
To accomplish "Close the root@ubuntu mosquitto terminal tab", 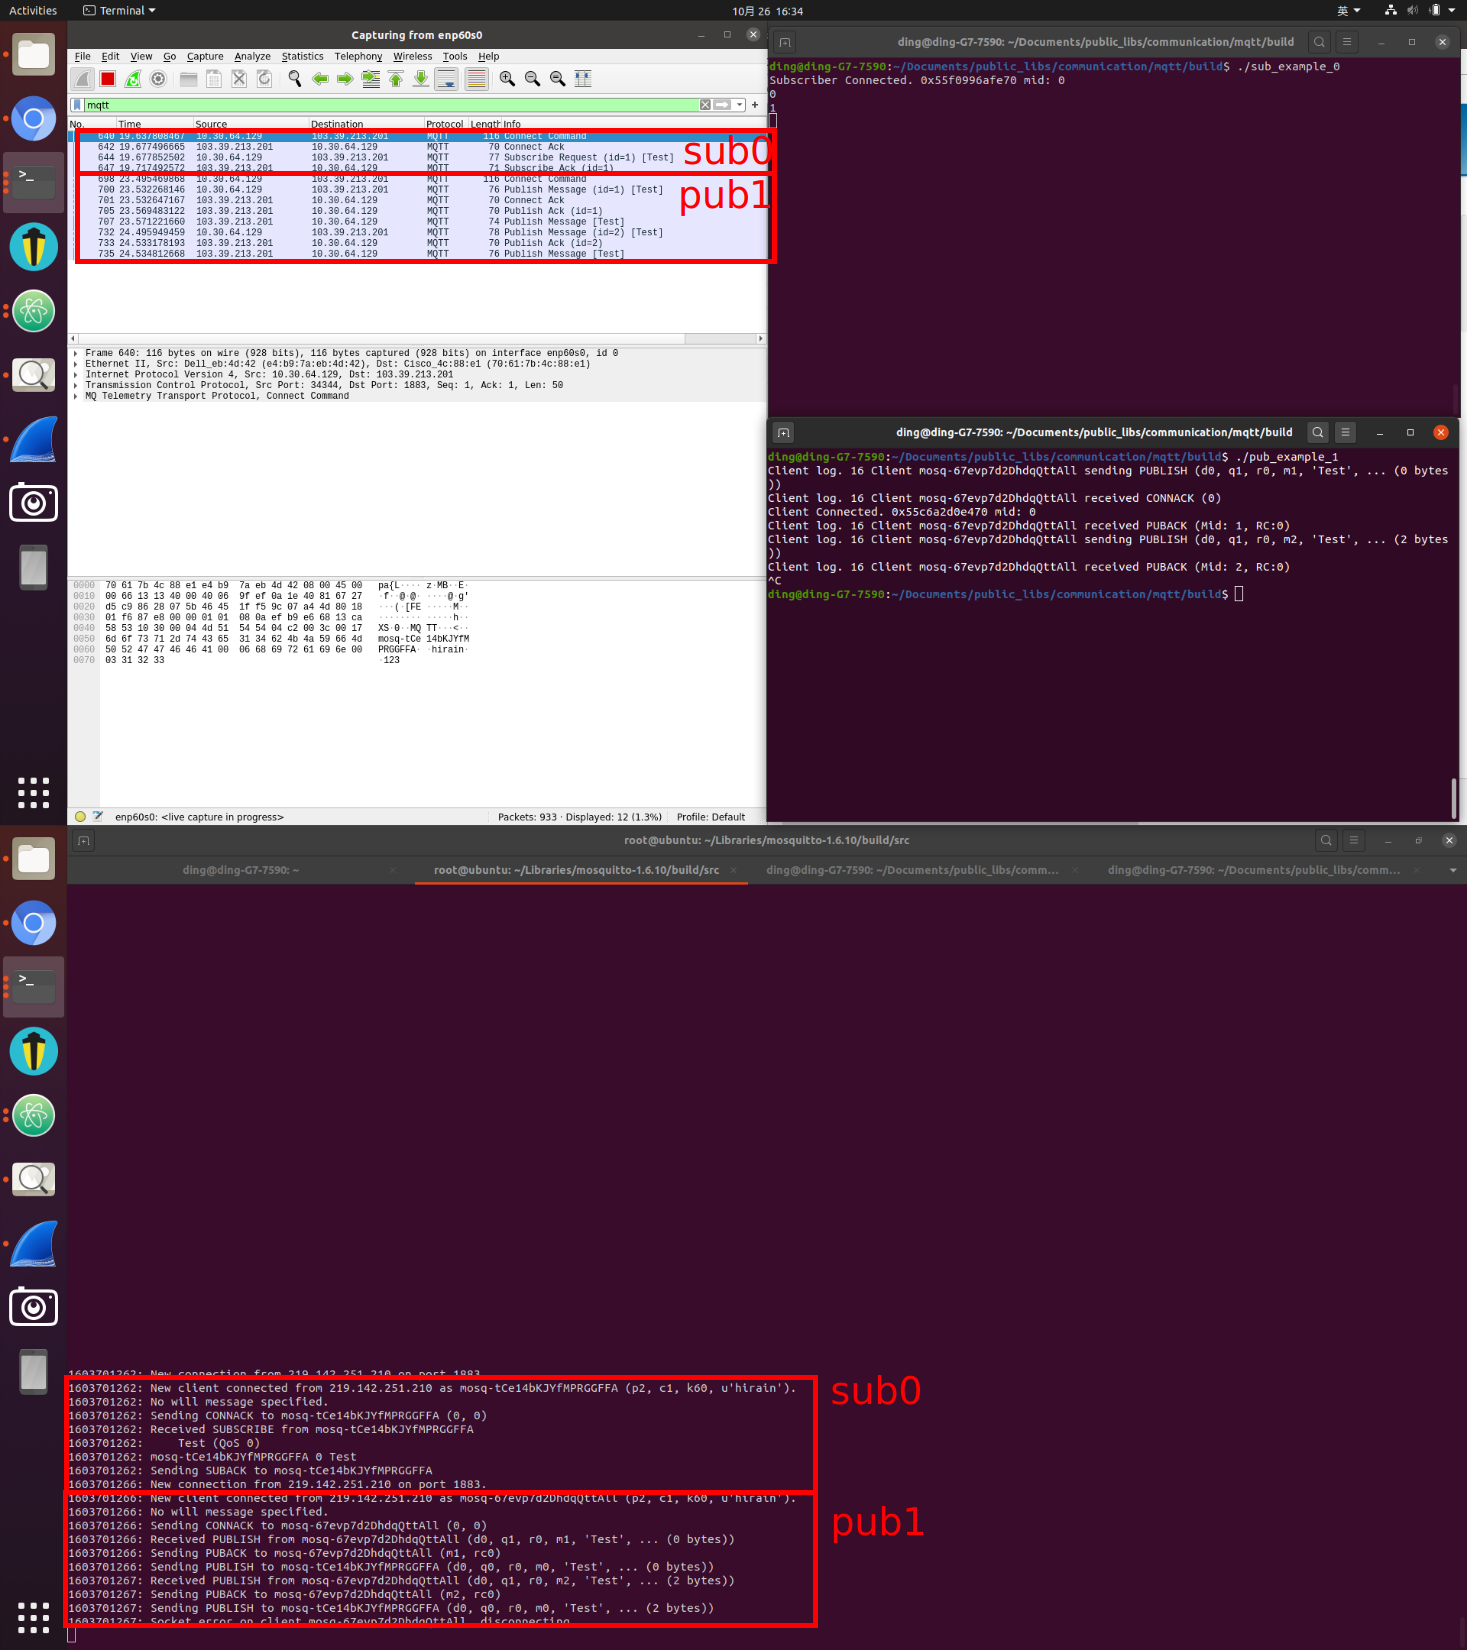I will 733,870.
